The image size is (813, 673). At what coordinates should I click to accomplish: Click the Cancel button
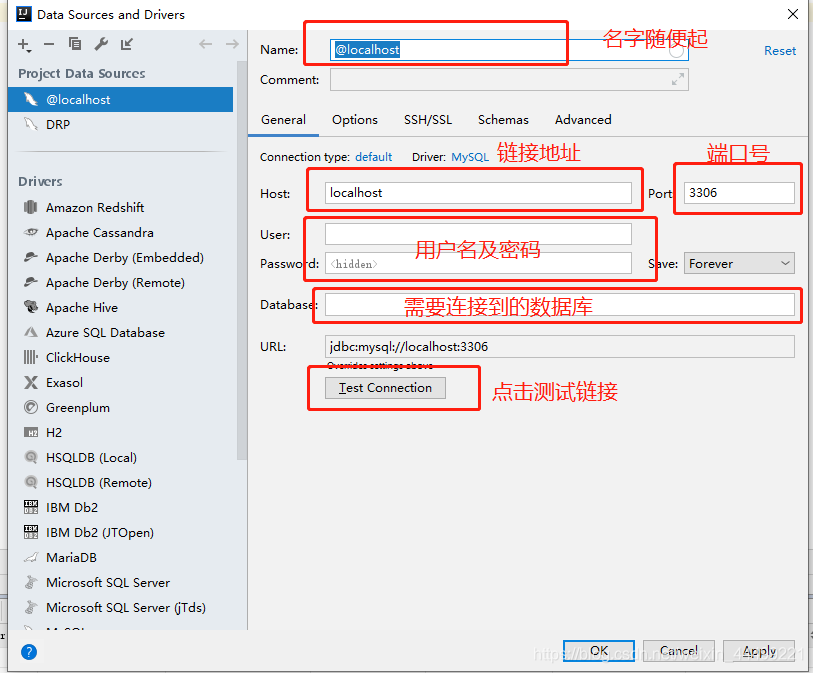(x=678, y=651)
